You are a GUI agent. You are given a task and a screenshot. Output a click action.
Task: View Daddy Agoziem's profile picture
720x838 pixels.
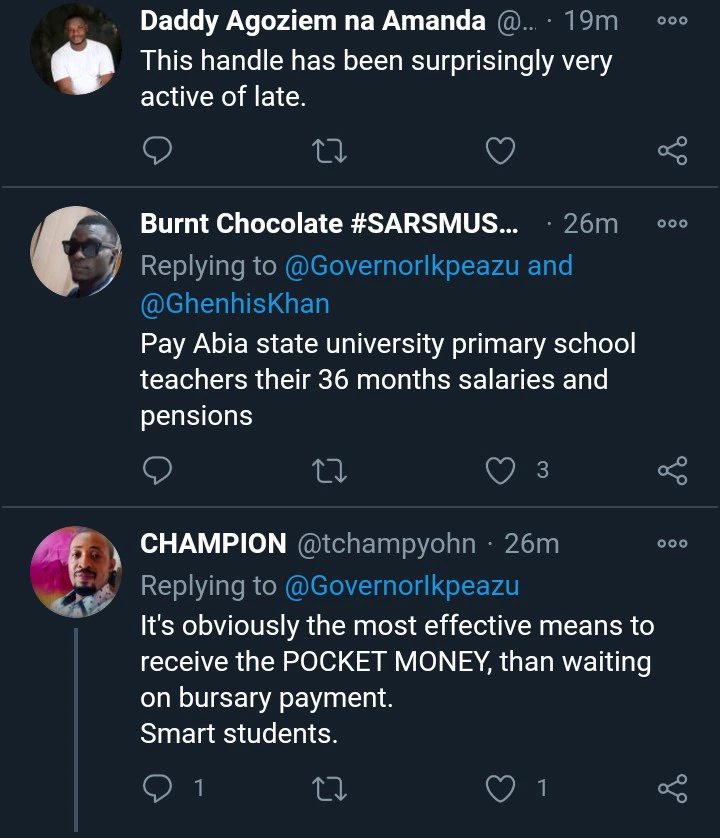[77, 55]
